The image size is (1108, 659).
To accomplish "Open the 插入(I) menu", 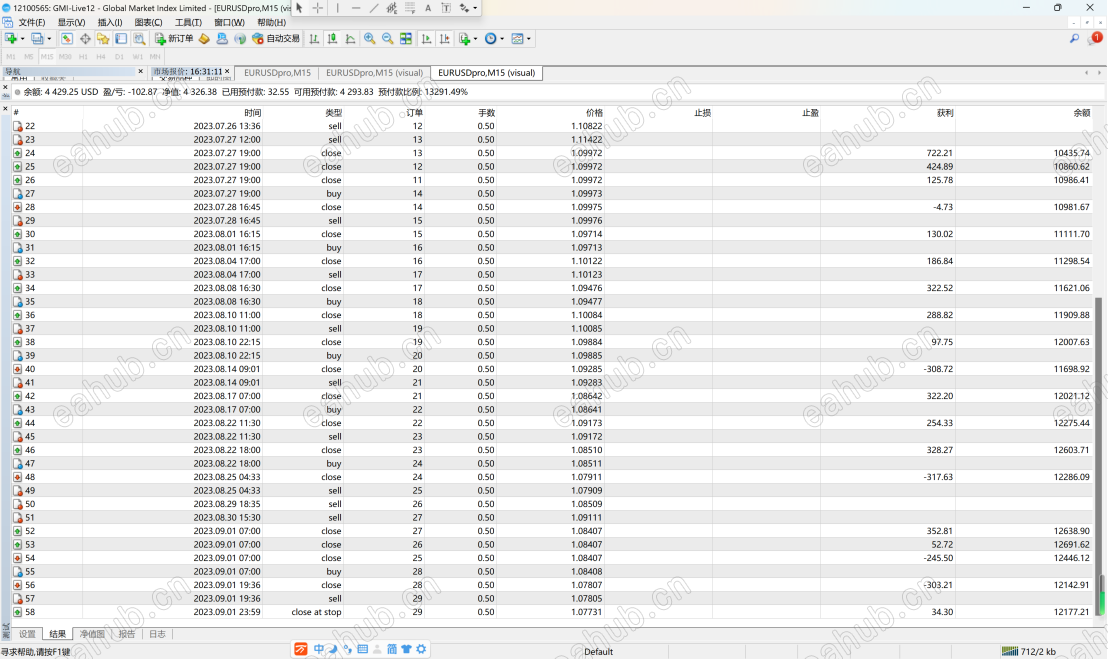I will point(110,23).
